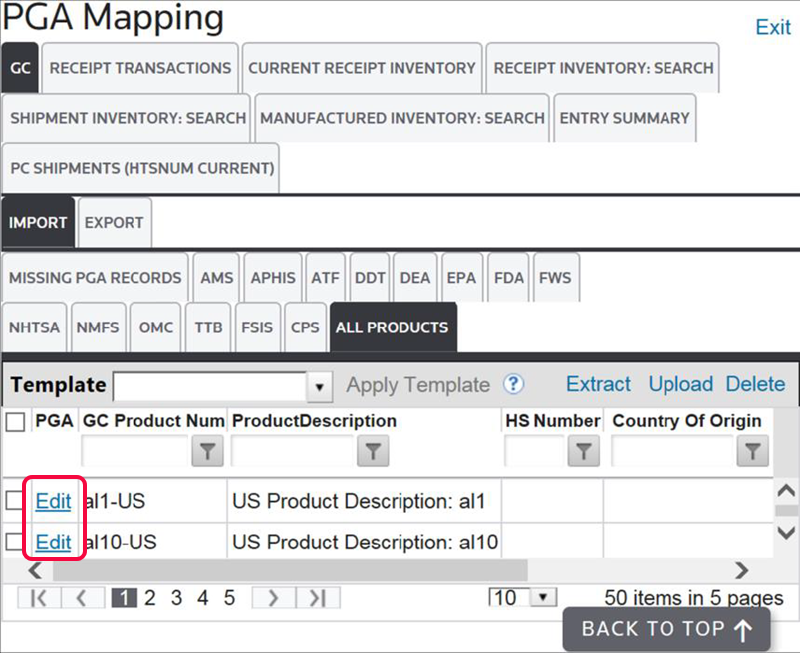Click filter icon under GC Product Num
The image size is (800, 653).
(x=206, y=453)
